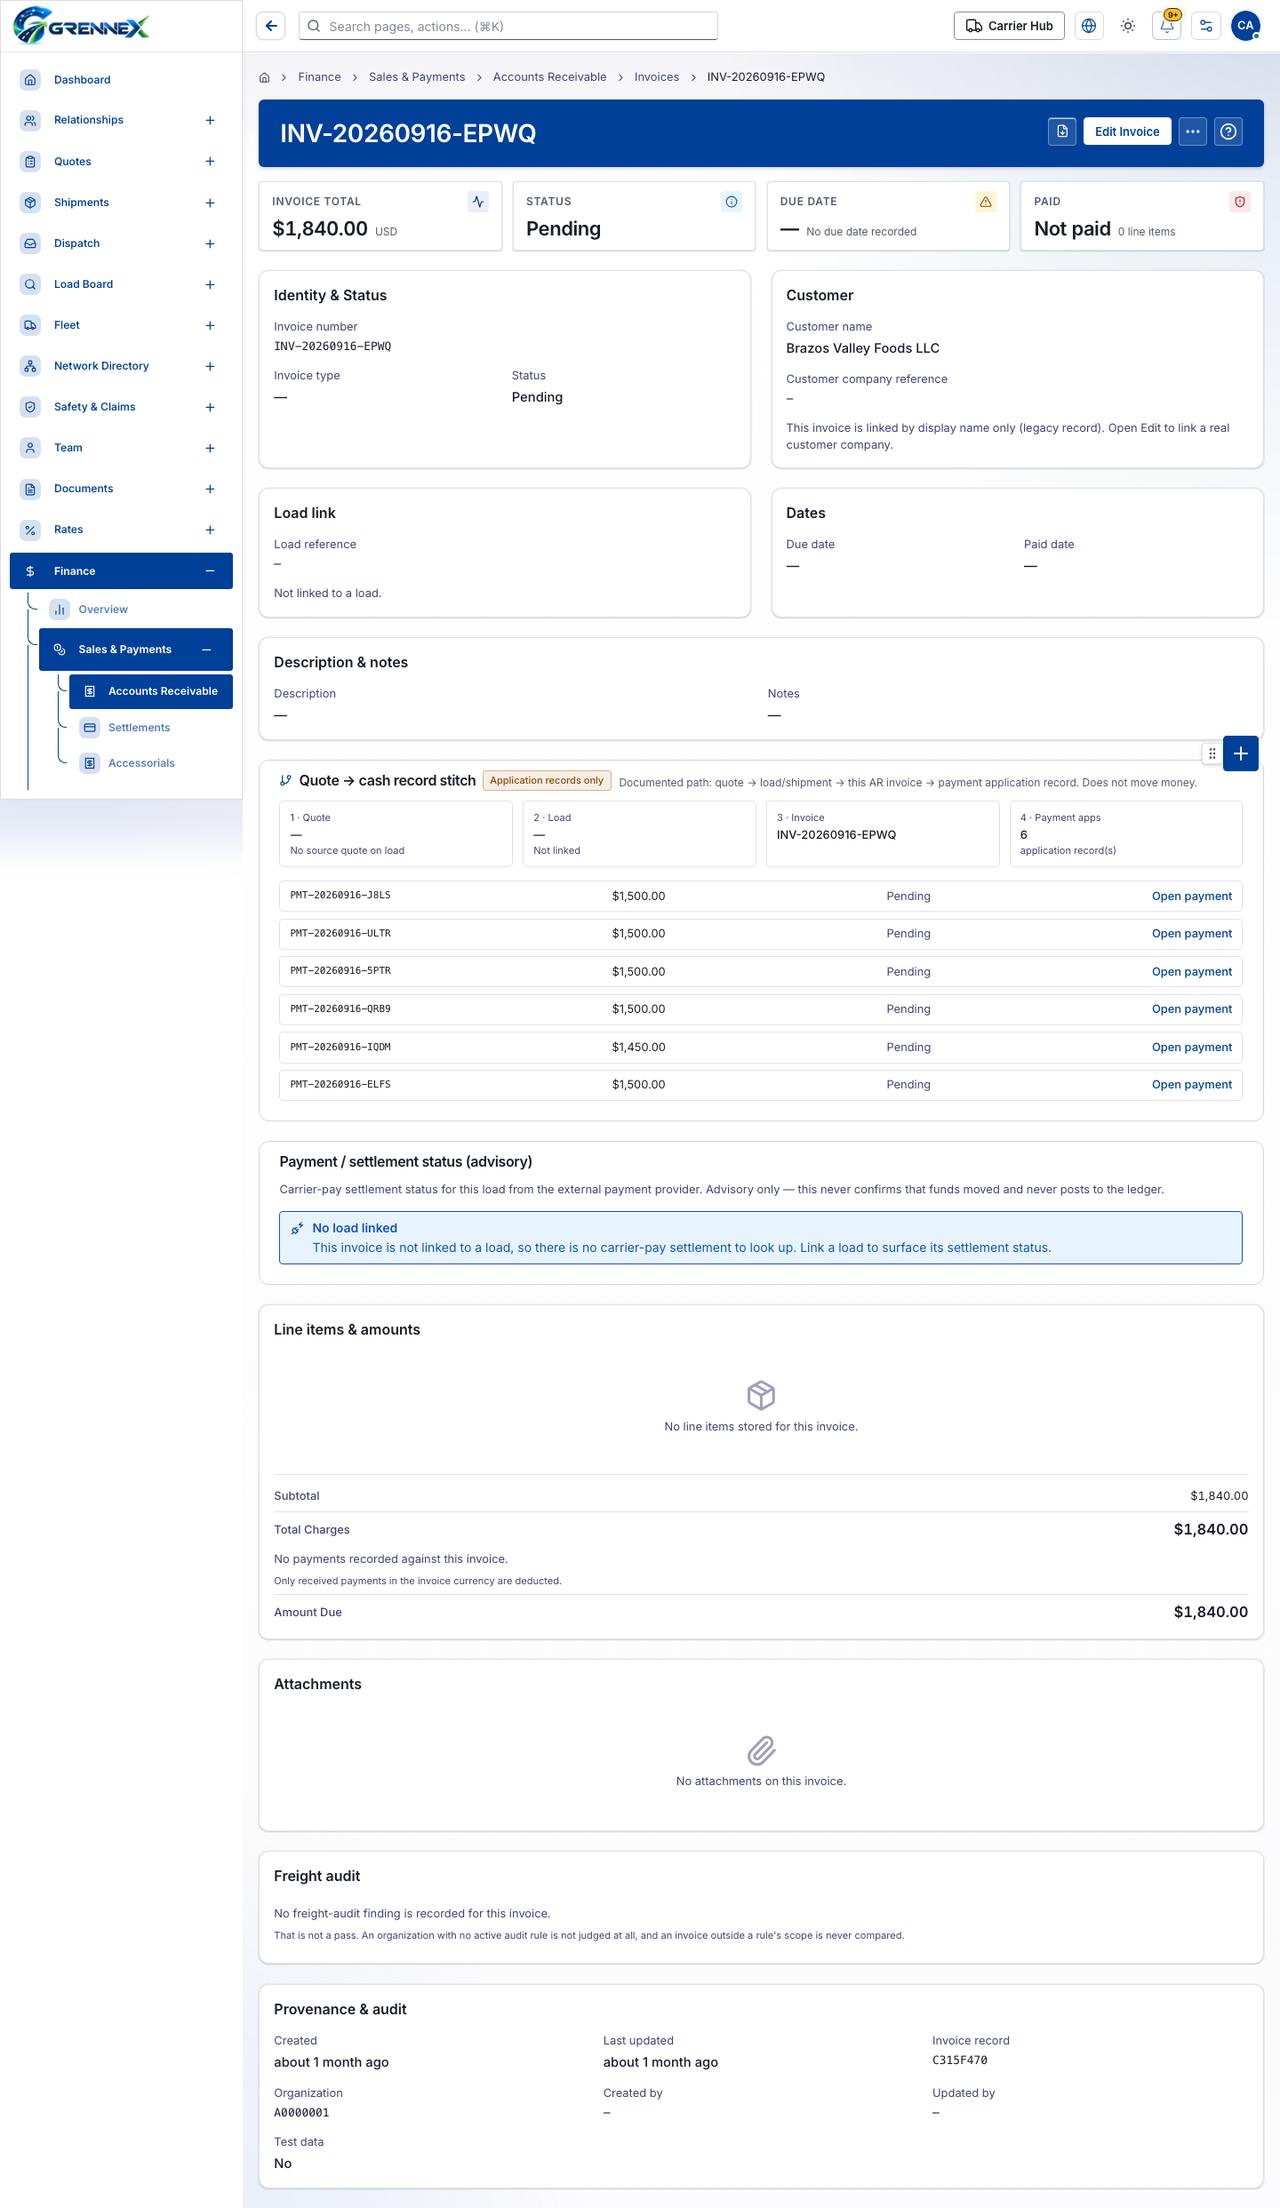The image size is (1280, 2208).
Task: Toggle light/dark theme sun icon
Action: coord(1128,26)
